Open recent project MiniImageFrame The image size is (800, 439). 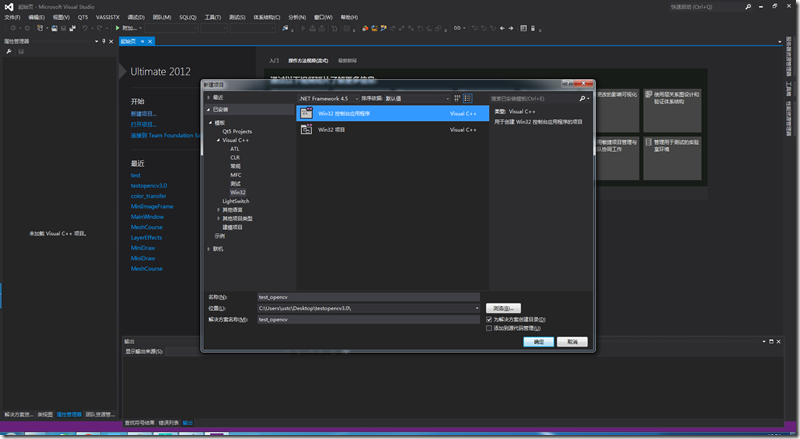click(x=152, y=206)
